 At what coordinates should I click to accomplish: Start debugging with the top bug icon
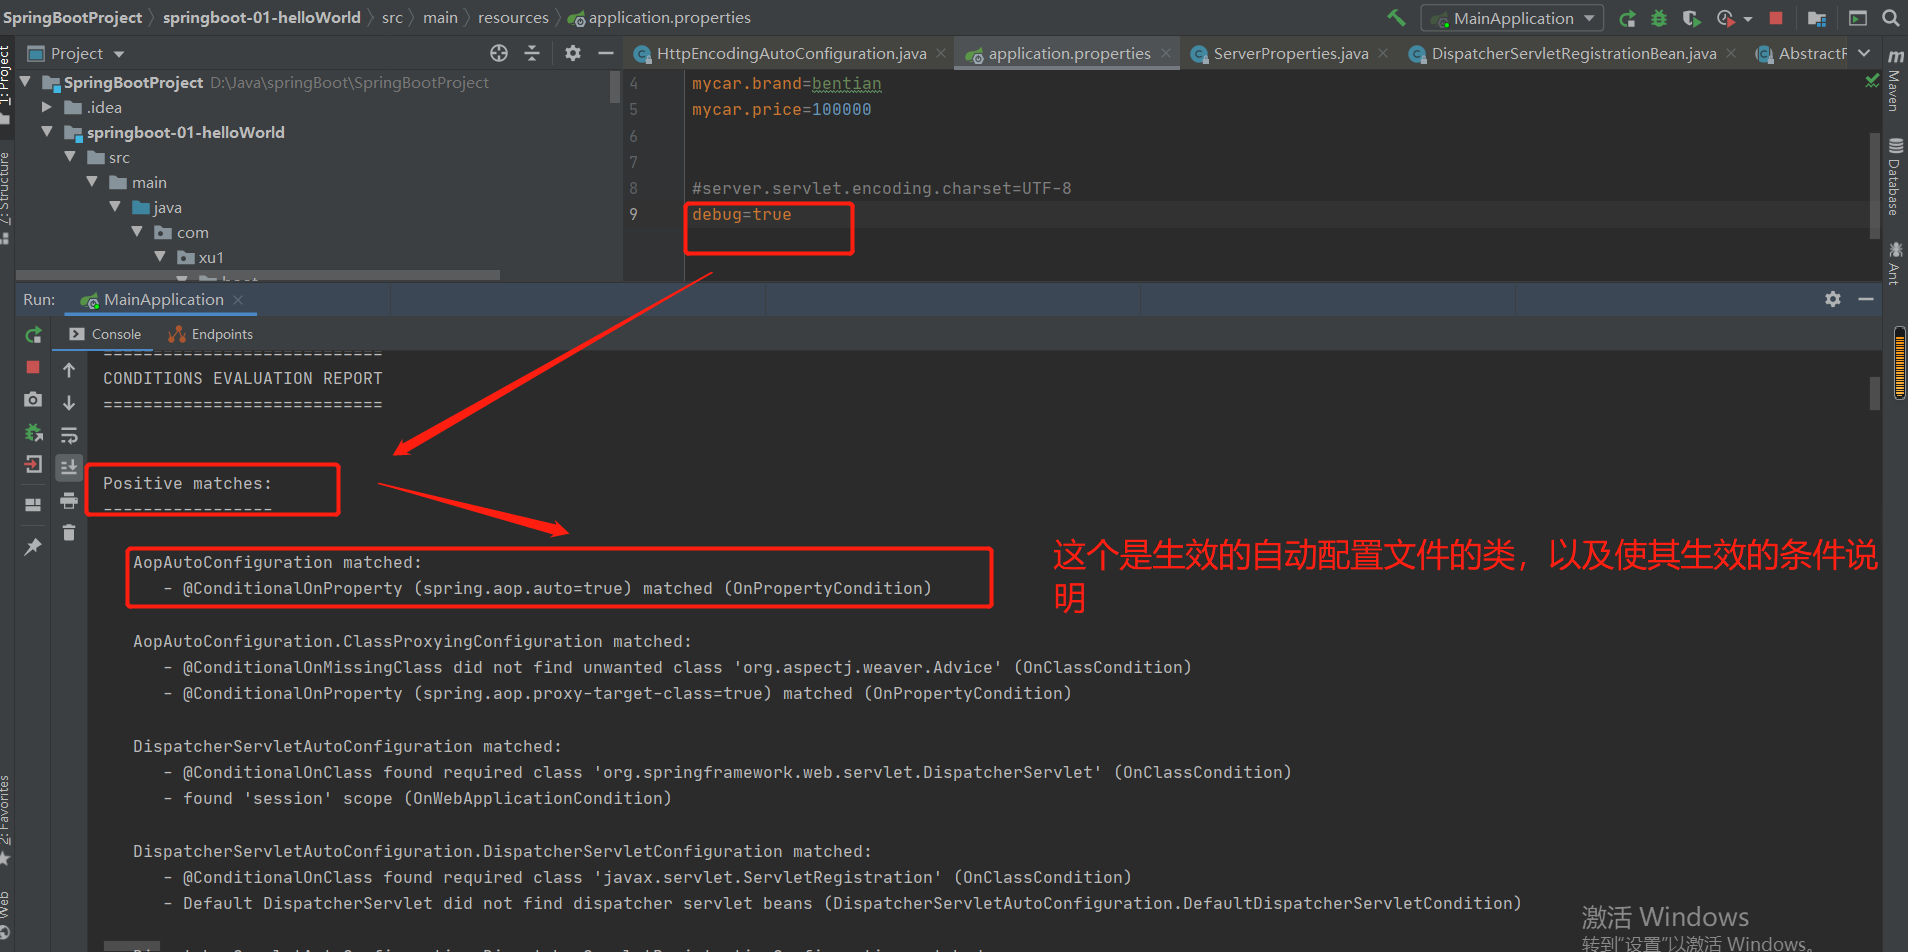tap(1659, 18)
